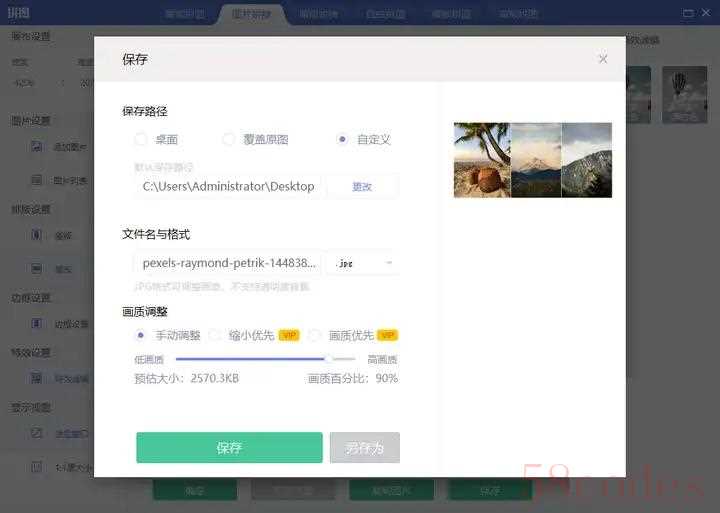Screen dimensions: 720x513
Task: Click 竖排 layout icon in main window sidebar
Action: pyautogui.click(x=37, y=235)
